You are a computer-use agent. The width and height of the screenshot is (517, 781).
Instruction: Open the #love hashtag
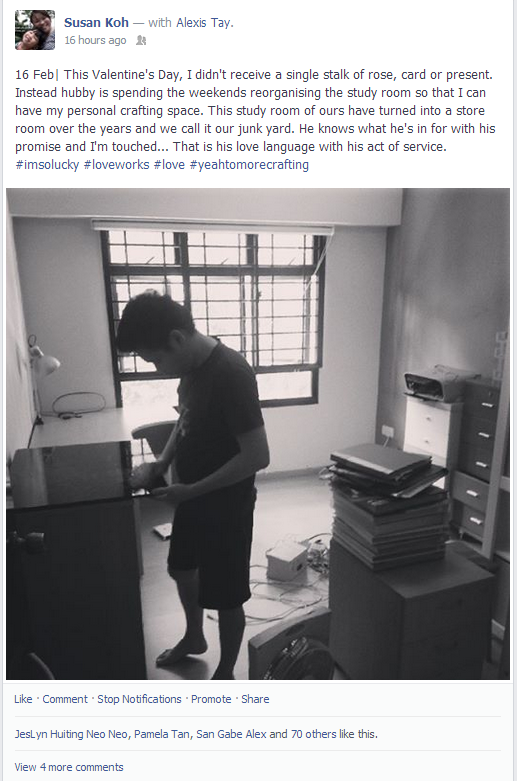click(x=169, y=165)
